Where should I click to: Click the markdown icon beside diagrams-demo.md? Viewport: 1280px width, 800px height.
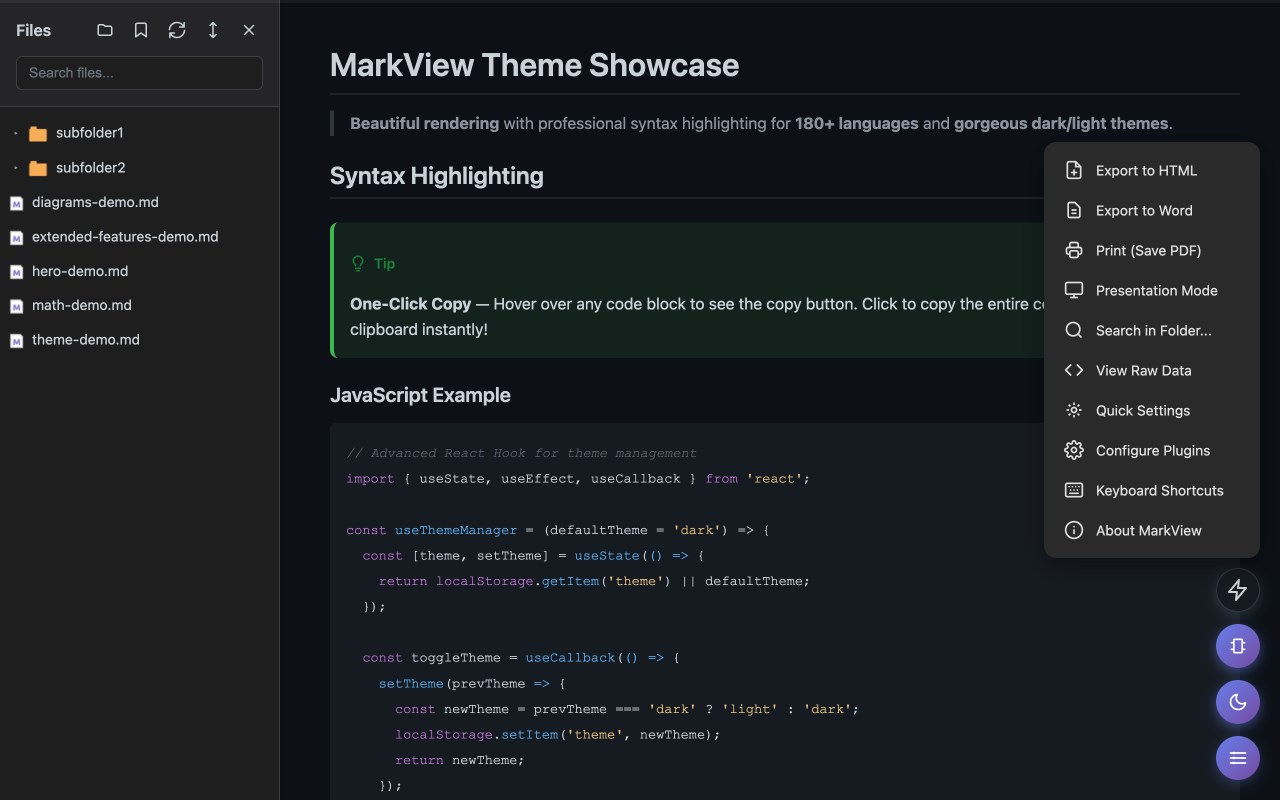click(x=16, y=203)
